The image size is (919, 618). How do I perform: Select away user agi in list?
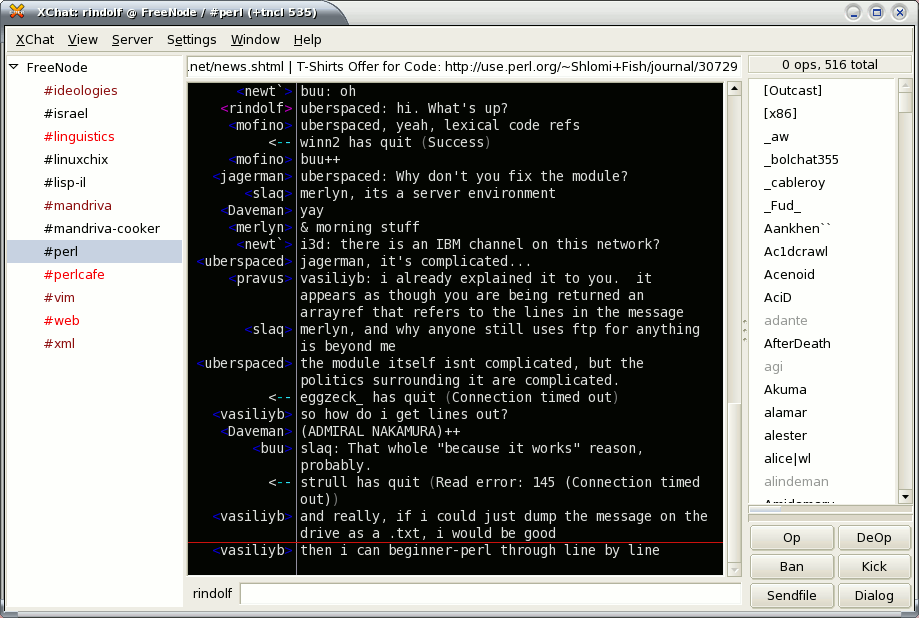pyautogui.click(x=773, y=366)
